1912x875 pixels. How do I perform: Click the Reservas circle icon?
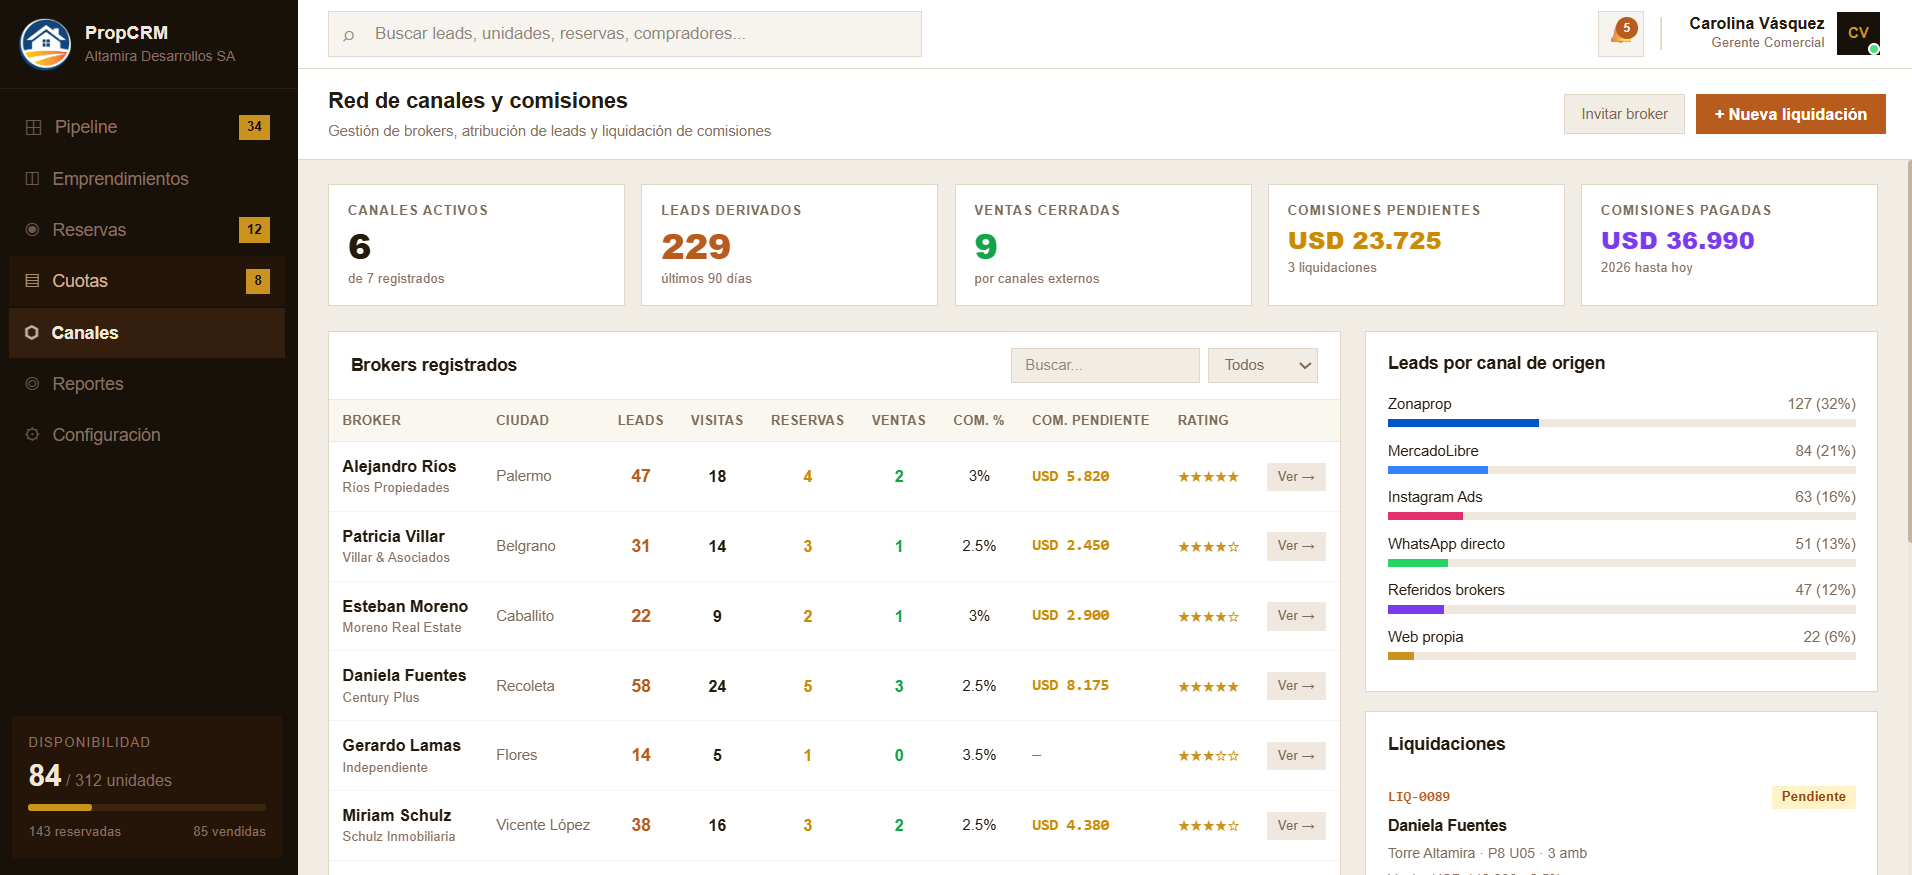(x=33, y=230)
